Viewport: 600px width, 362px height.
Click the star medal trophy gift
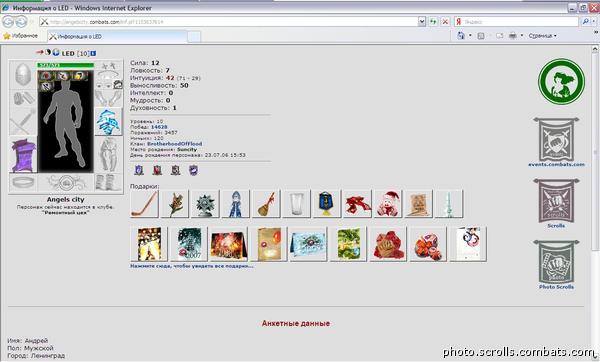205,204
